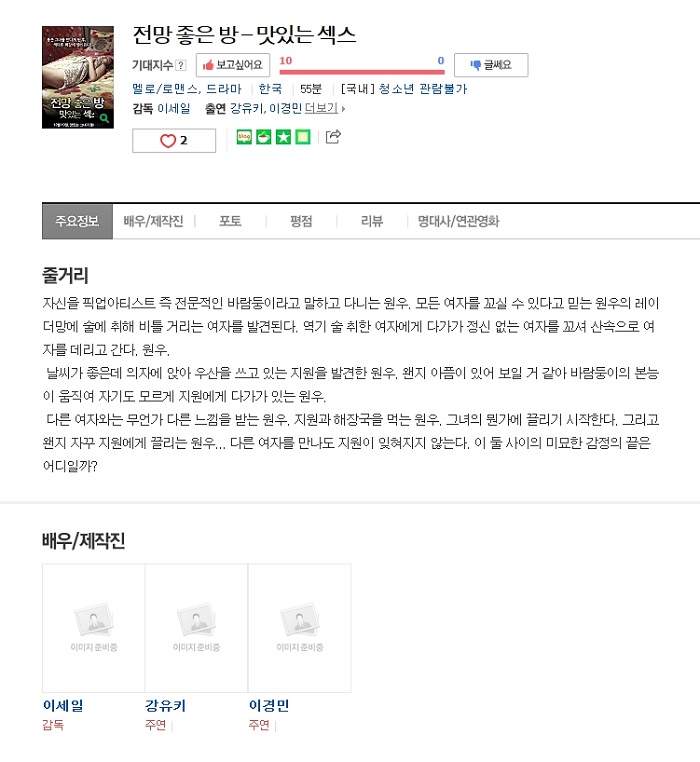Go to the 명대사/연관영화 tab
Image resolution: width=700 pixels, height=762 pixels.
(458, 222)
